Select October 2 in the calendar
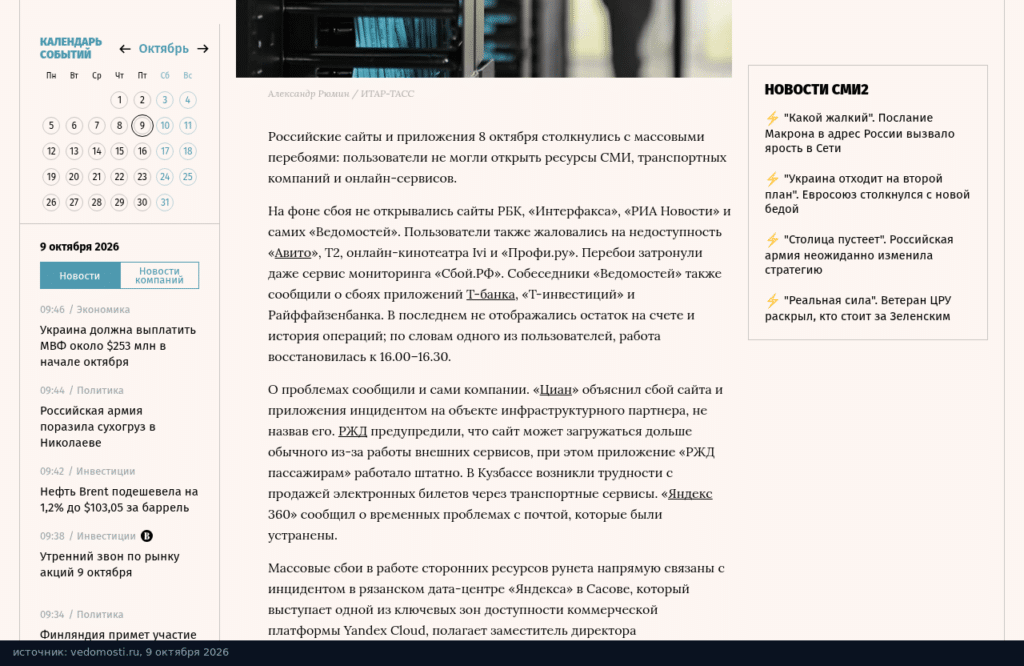1024x666 pixels. [x=142, y=100]
